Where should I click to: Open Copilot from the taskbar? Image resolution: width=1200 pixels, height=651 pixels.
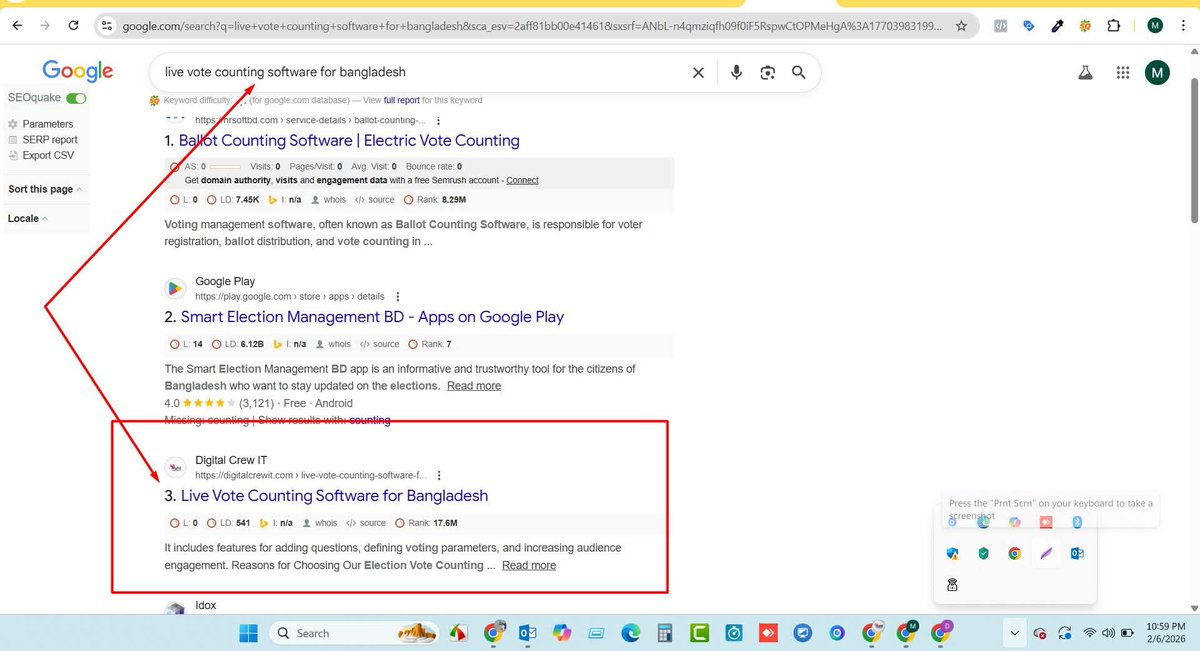click(x=562, y=633)
